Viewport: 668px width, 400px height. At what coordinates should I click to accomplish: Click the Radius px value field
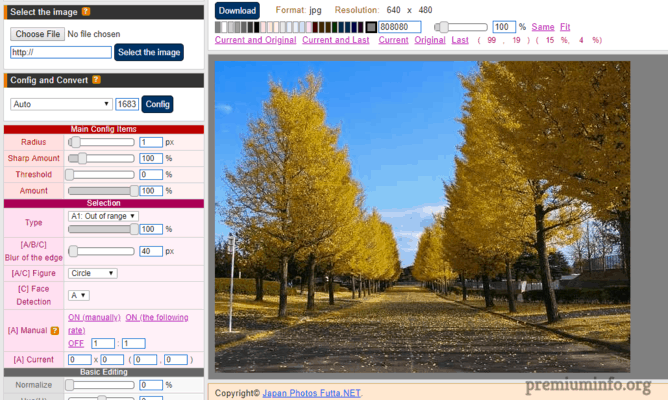tap(151, 142)
